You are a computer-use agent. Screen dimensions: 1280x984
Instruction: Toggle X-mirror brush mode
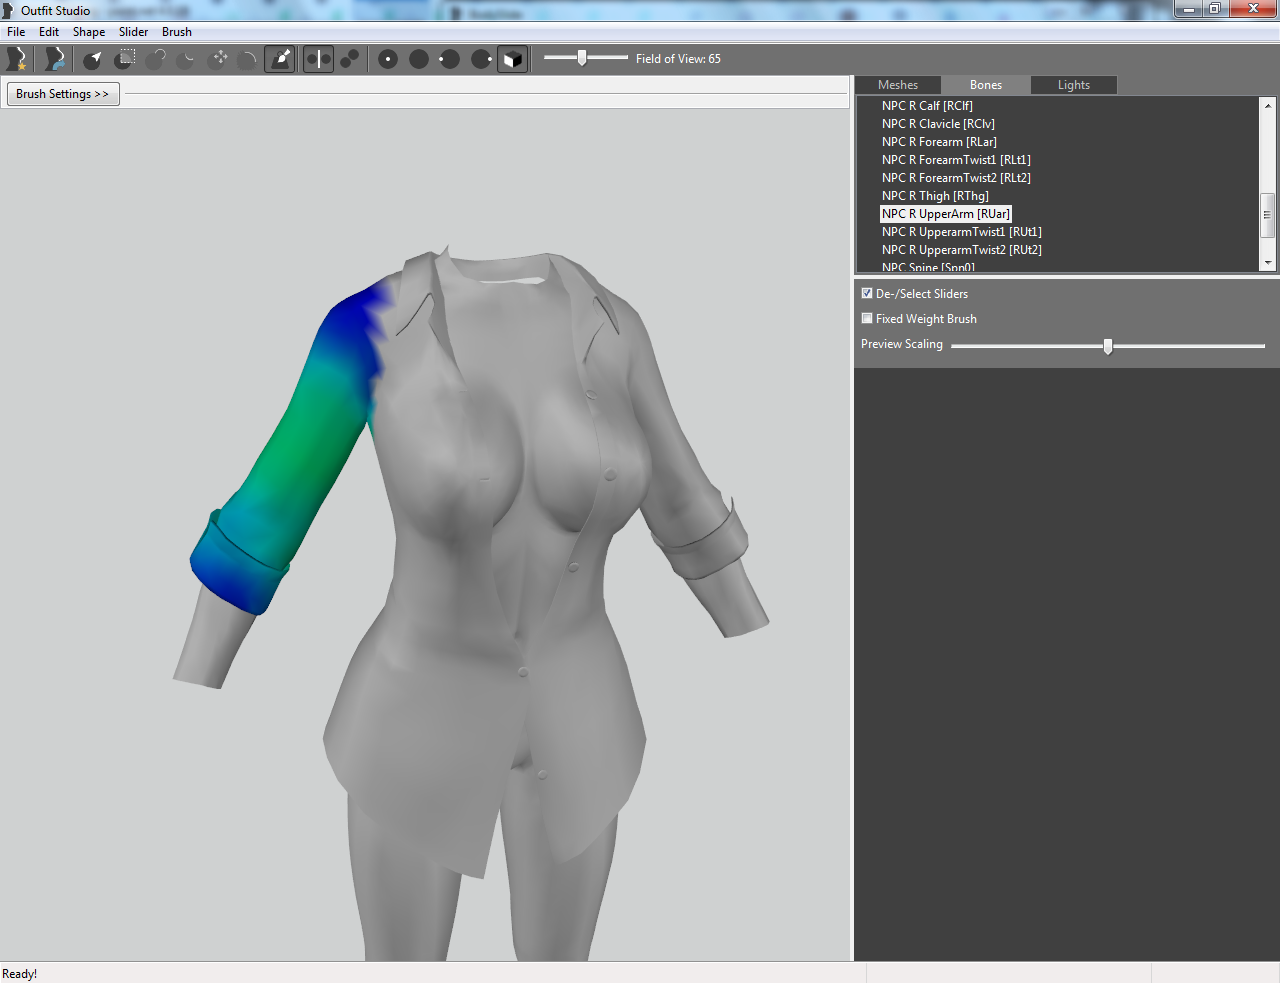pos(318,59)
